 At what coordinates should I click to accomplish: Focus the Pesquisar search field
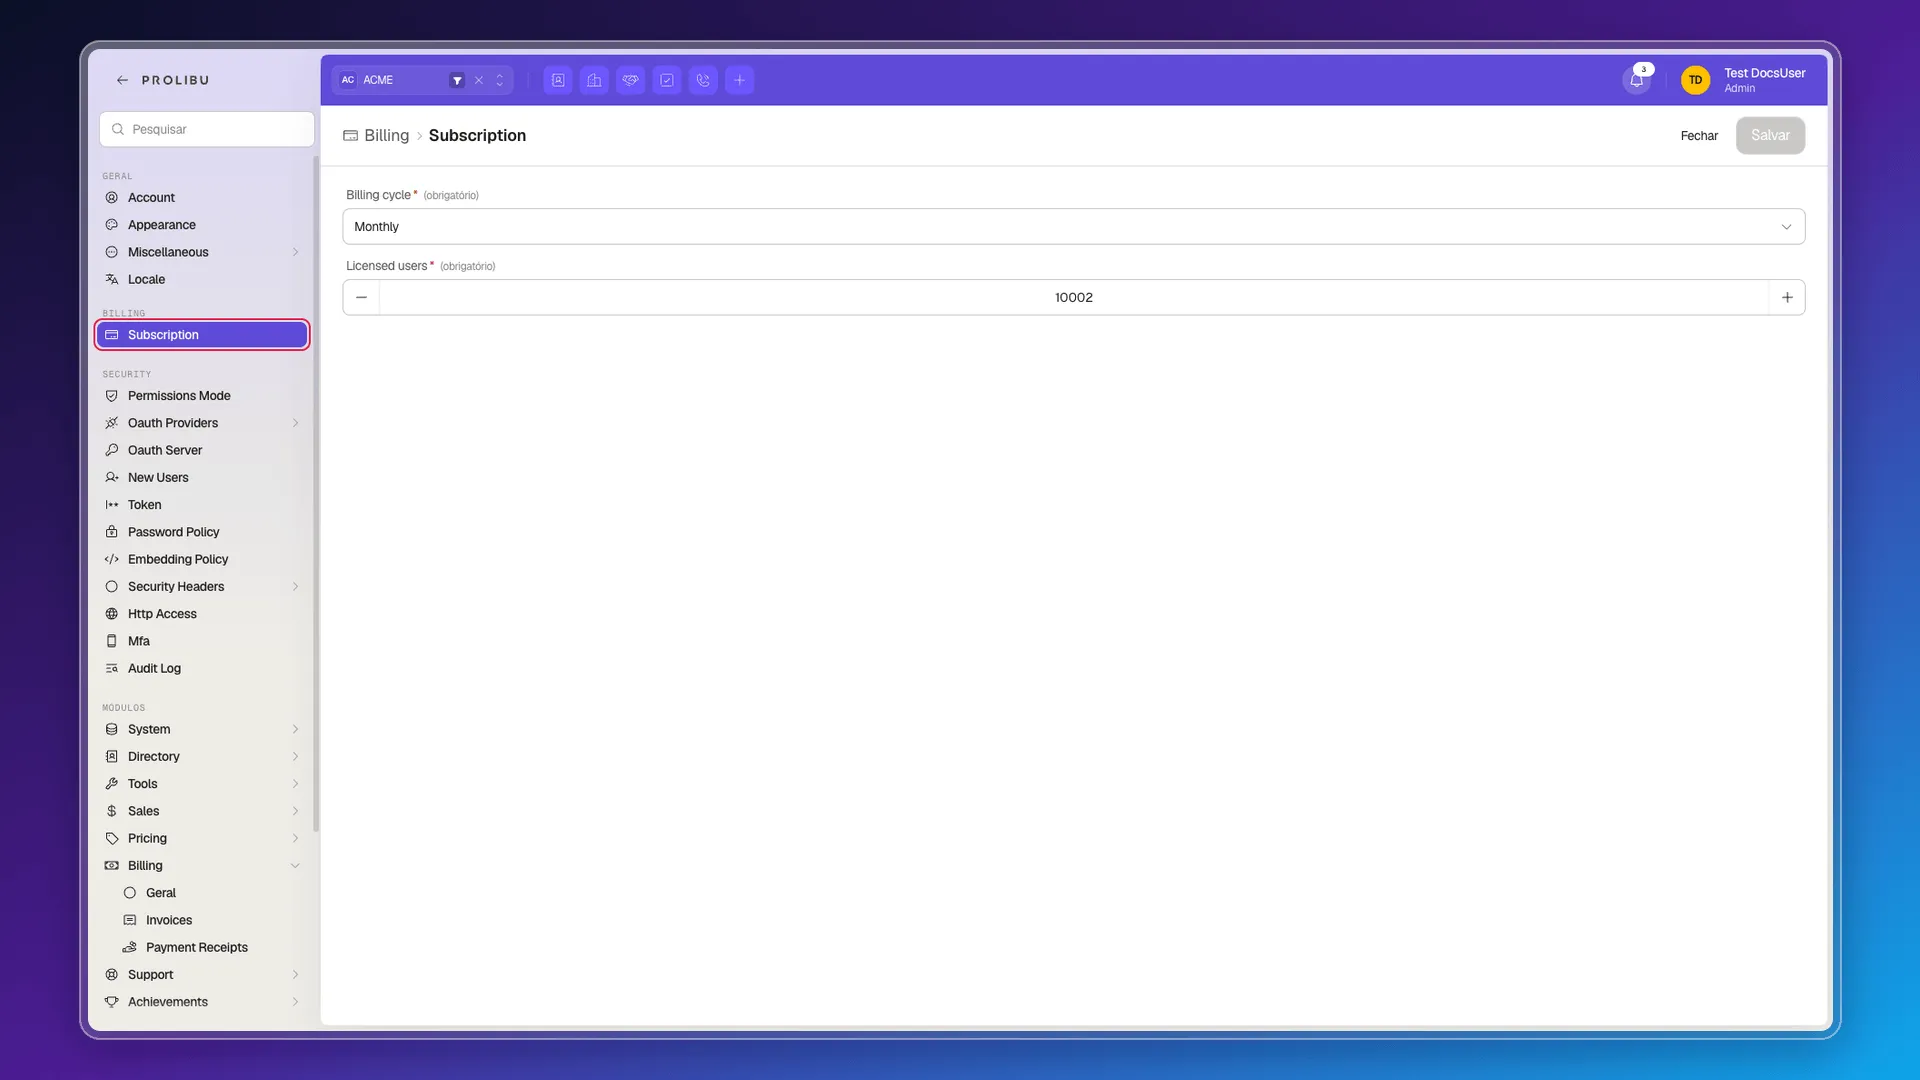click(207, 129)
